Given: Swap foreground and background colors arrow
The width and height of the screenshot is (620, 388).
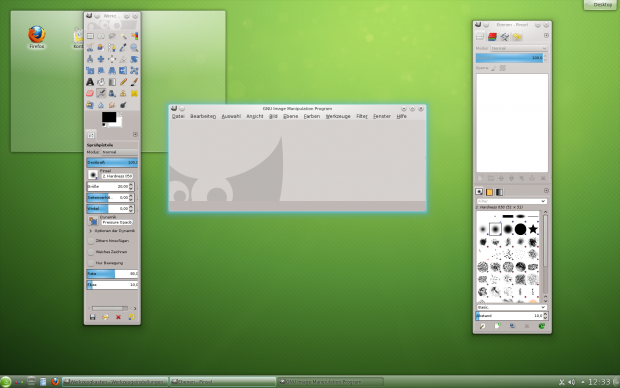Looking at the screenshot, I should coord(120,114).
